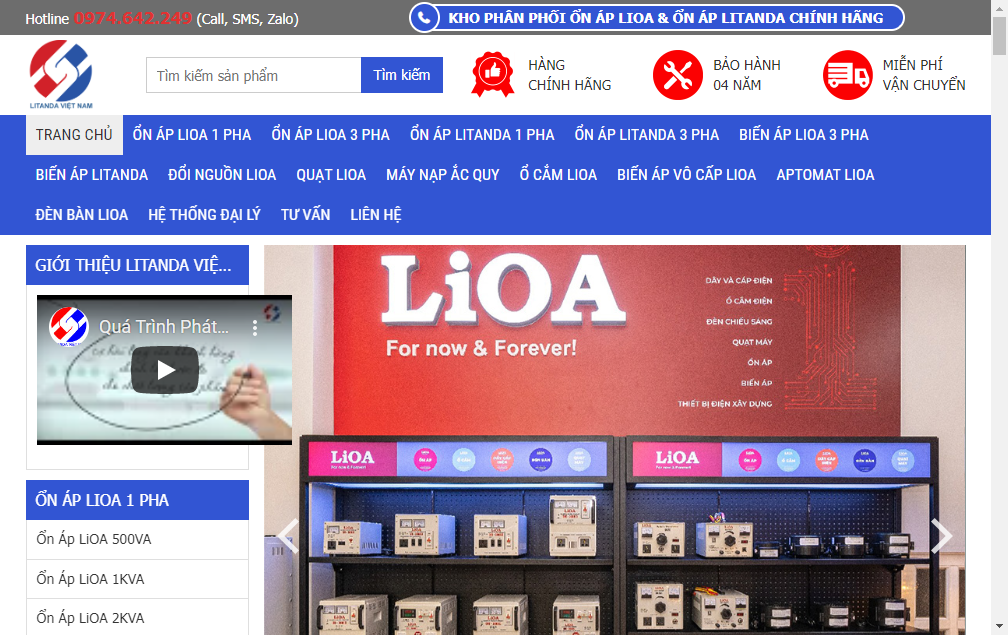Open Biến Áp Vô Cấp Lioa menu

[x=687, y=175]
